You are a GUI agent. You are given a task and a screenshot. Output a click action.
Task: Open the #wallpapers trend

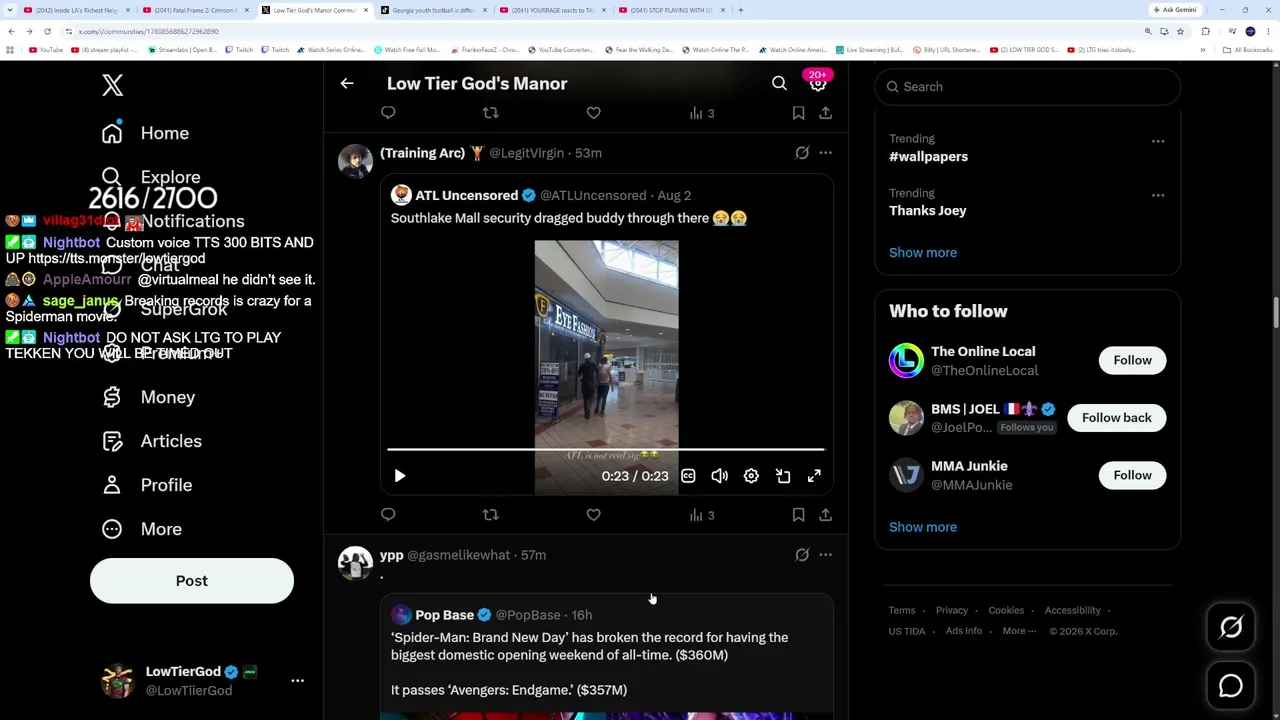point(928,157)
